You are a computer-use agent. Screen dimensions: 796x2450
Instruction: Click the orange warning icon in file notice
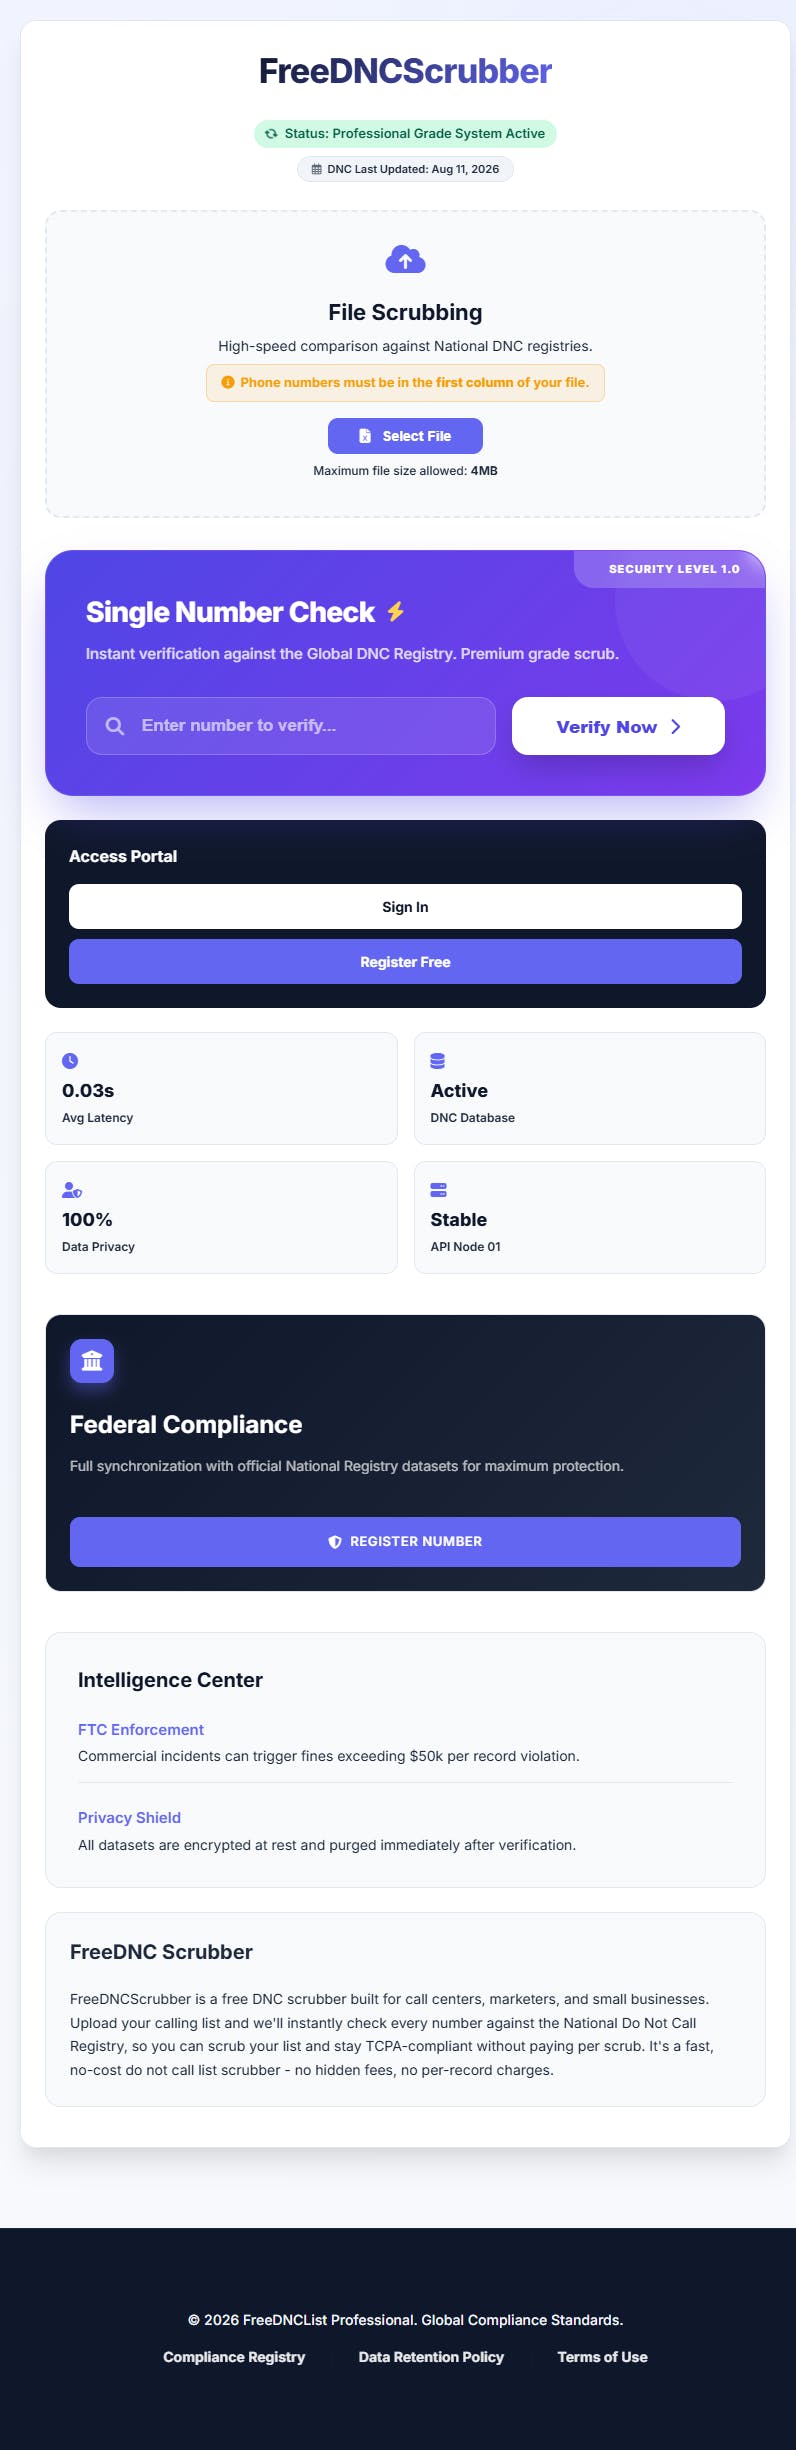click(x=228, y=383)
